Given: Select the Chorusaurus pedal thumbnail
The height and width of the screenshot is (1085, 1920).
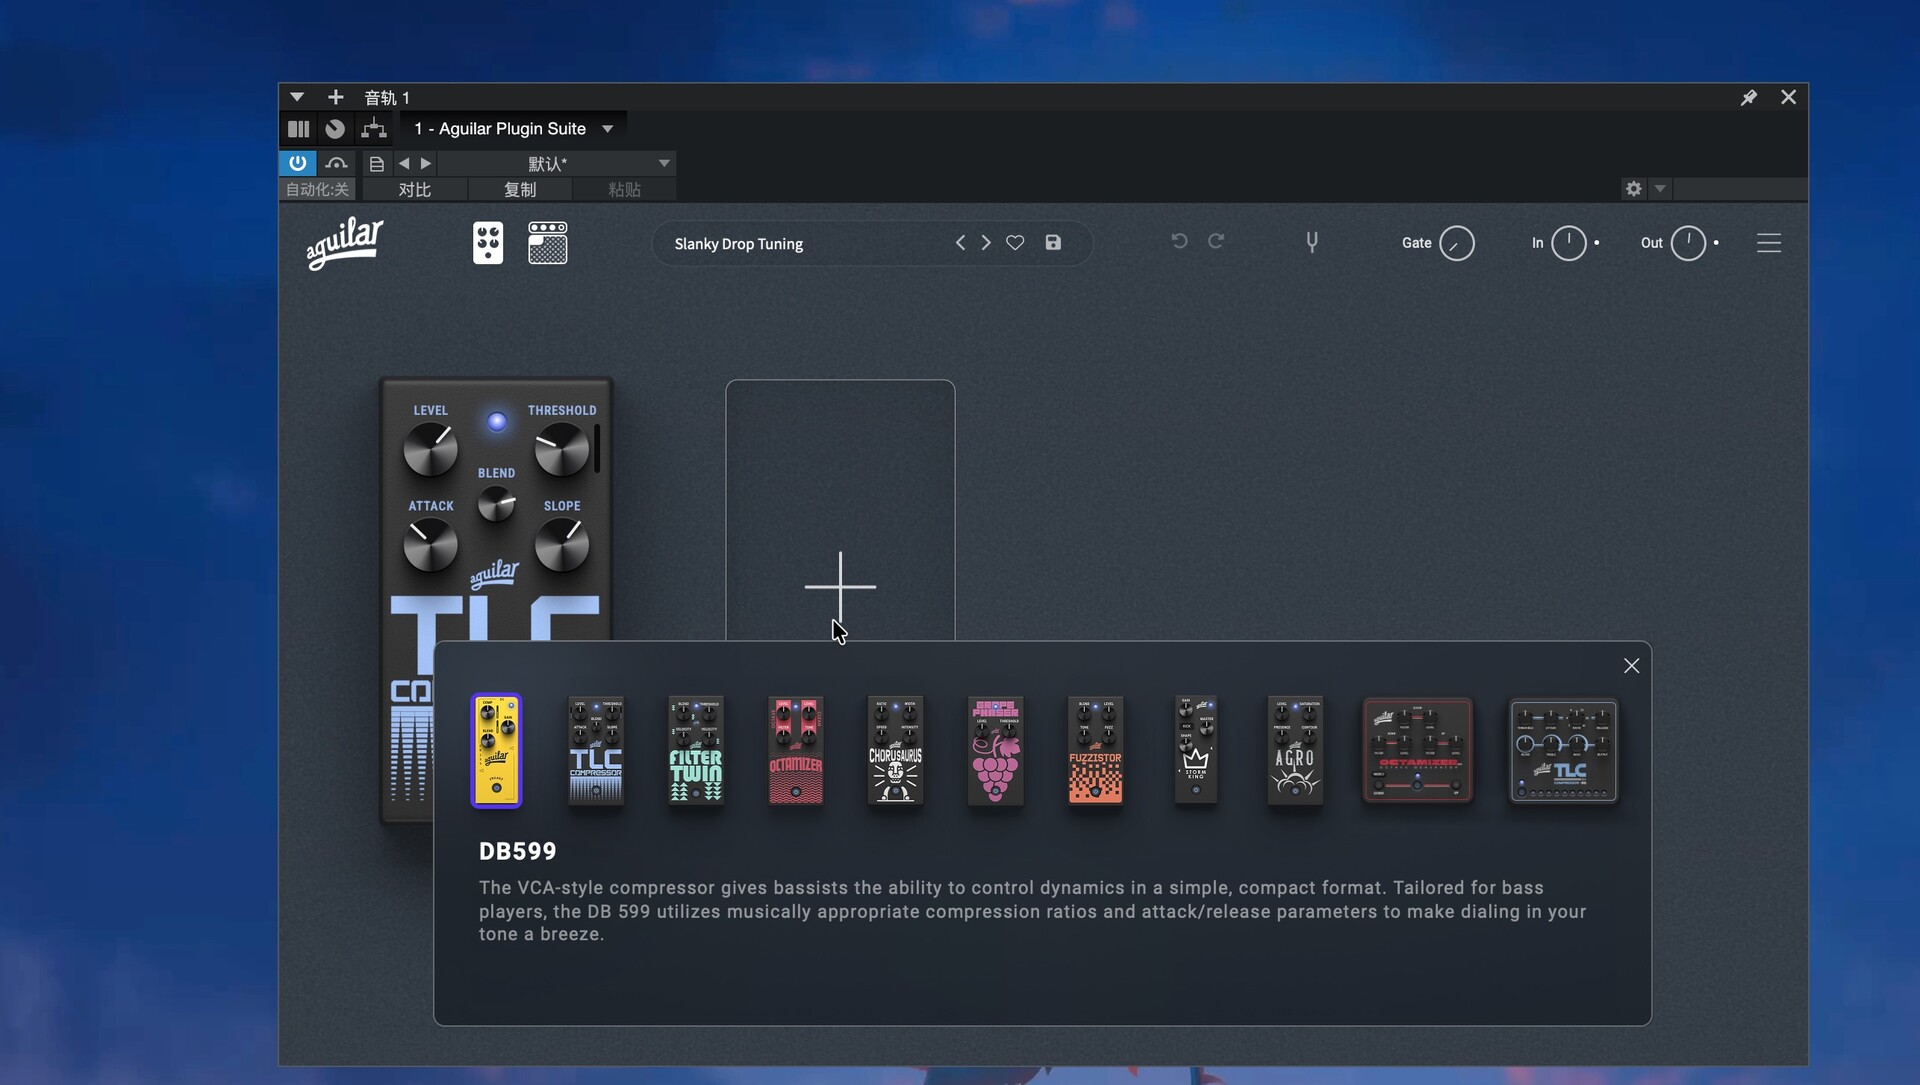Looking at the screenshot, I should tap(895, 750).
